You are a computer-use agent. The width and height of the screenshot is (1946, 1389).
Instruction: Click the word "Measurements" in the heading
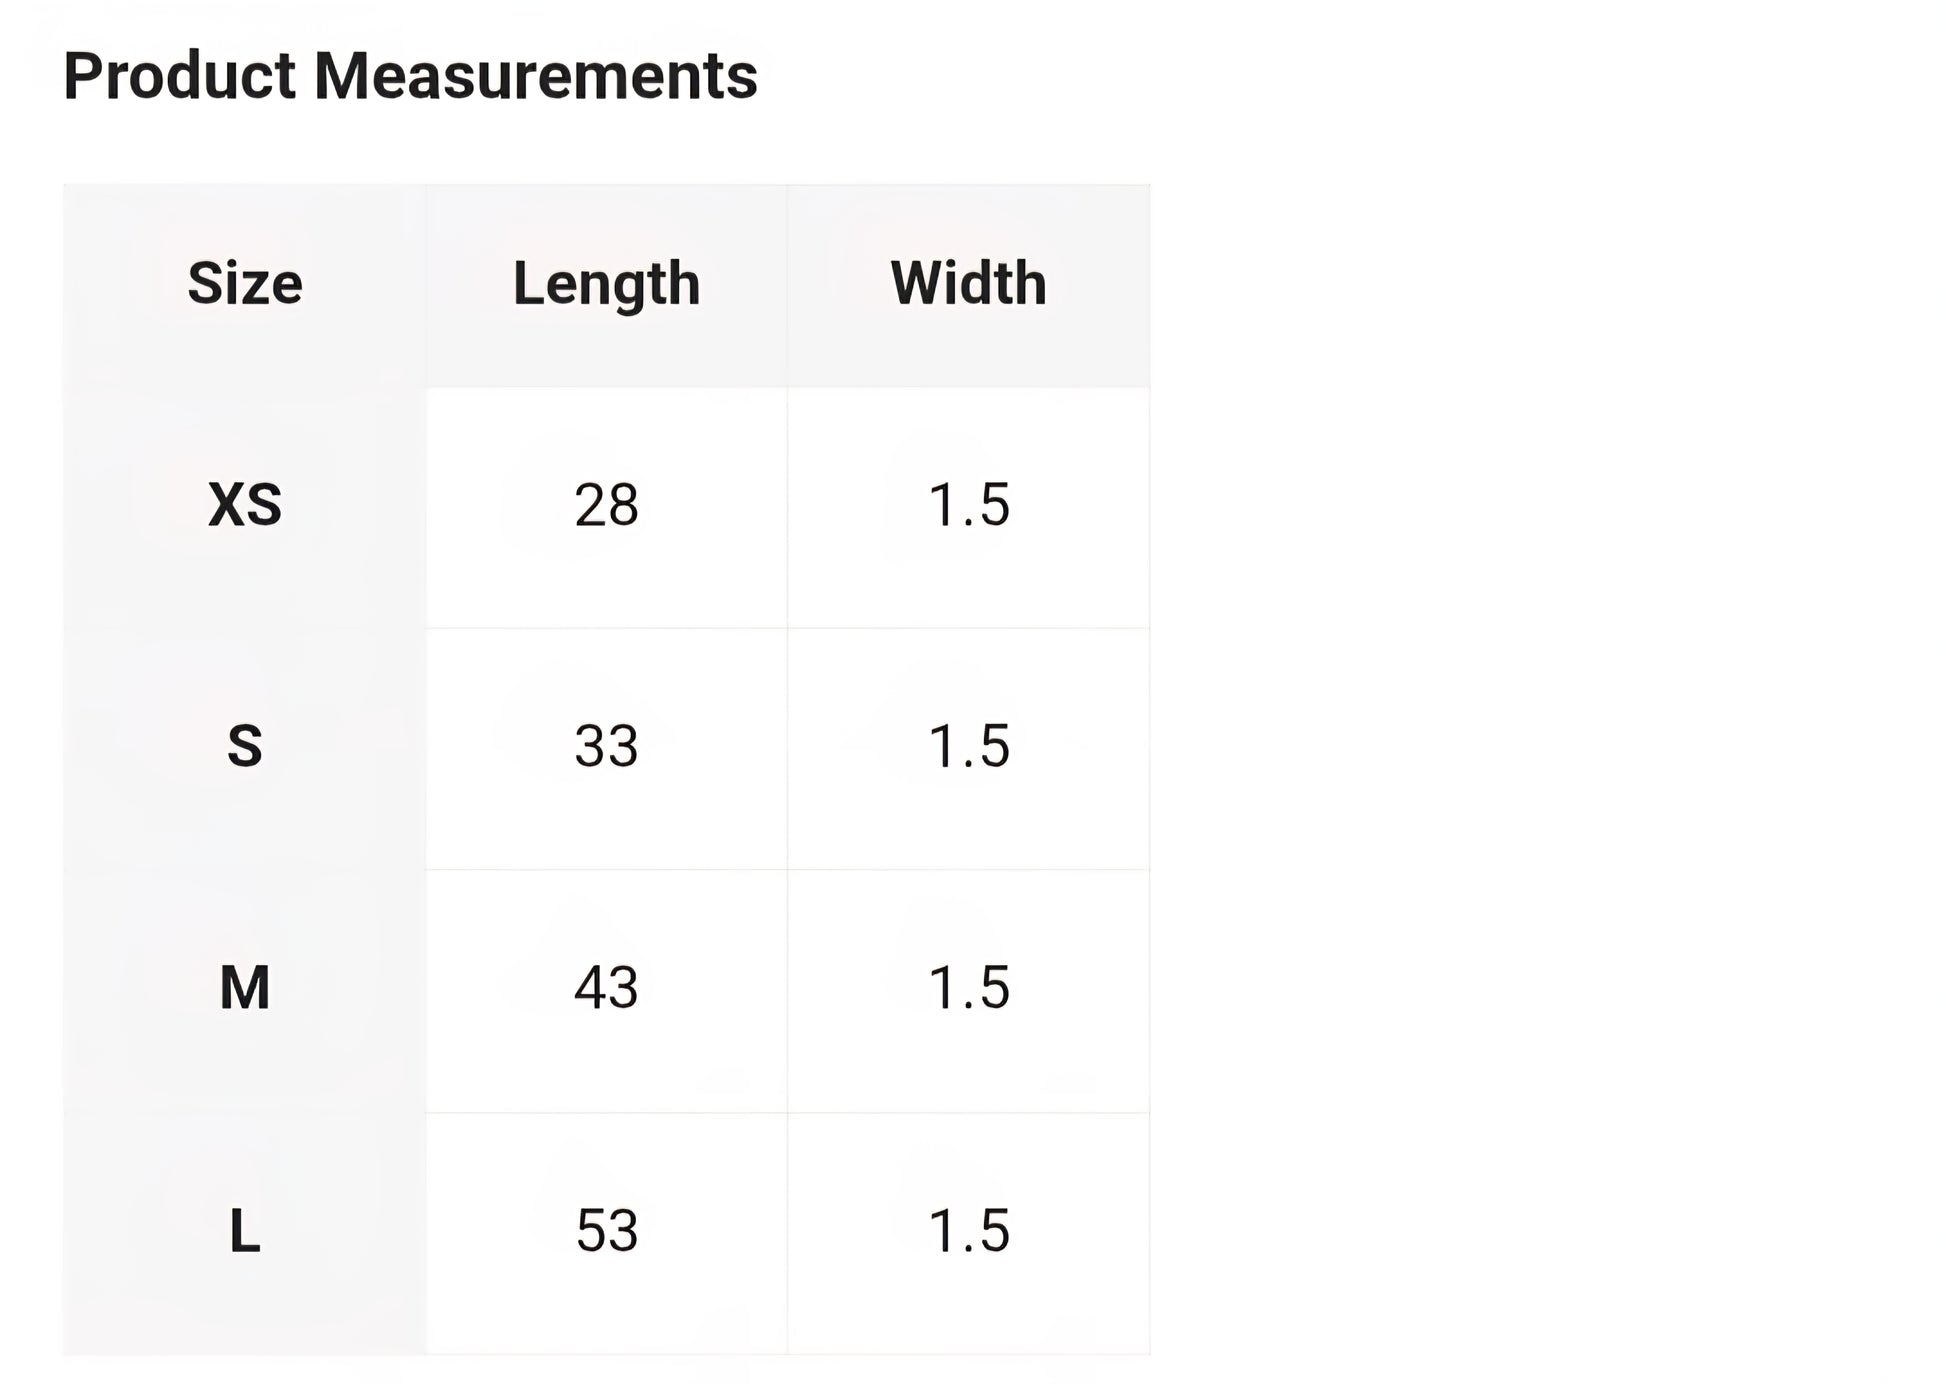[535, 76]
